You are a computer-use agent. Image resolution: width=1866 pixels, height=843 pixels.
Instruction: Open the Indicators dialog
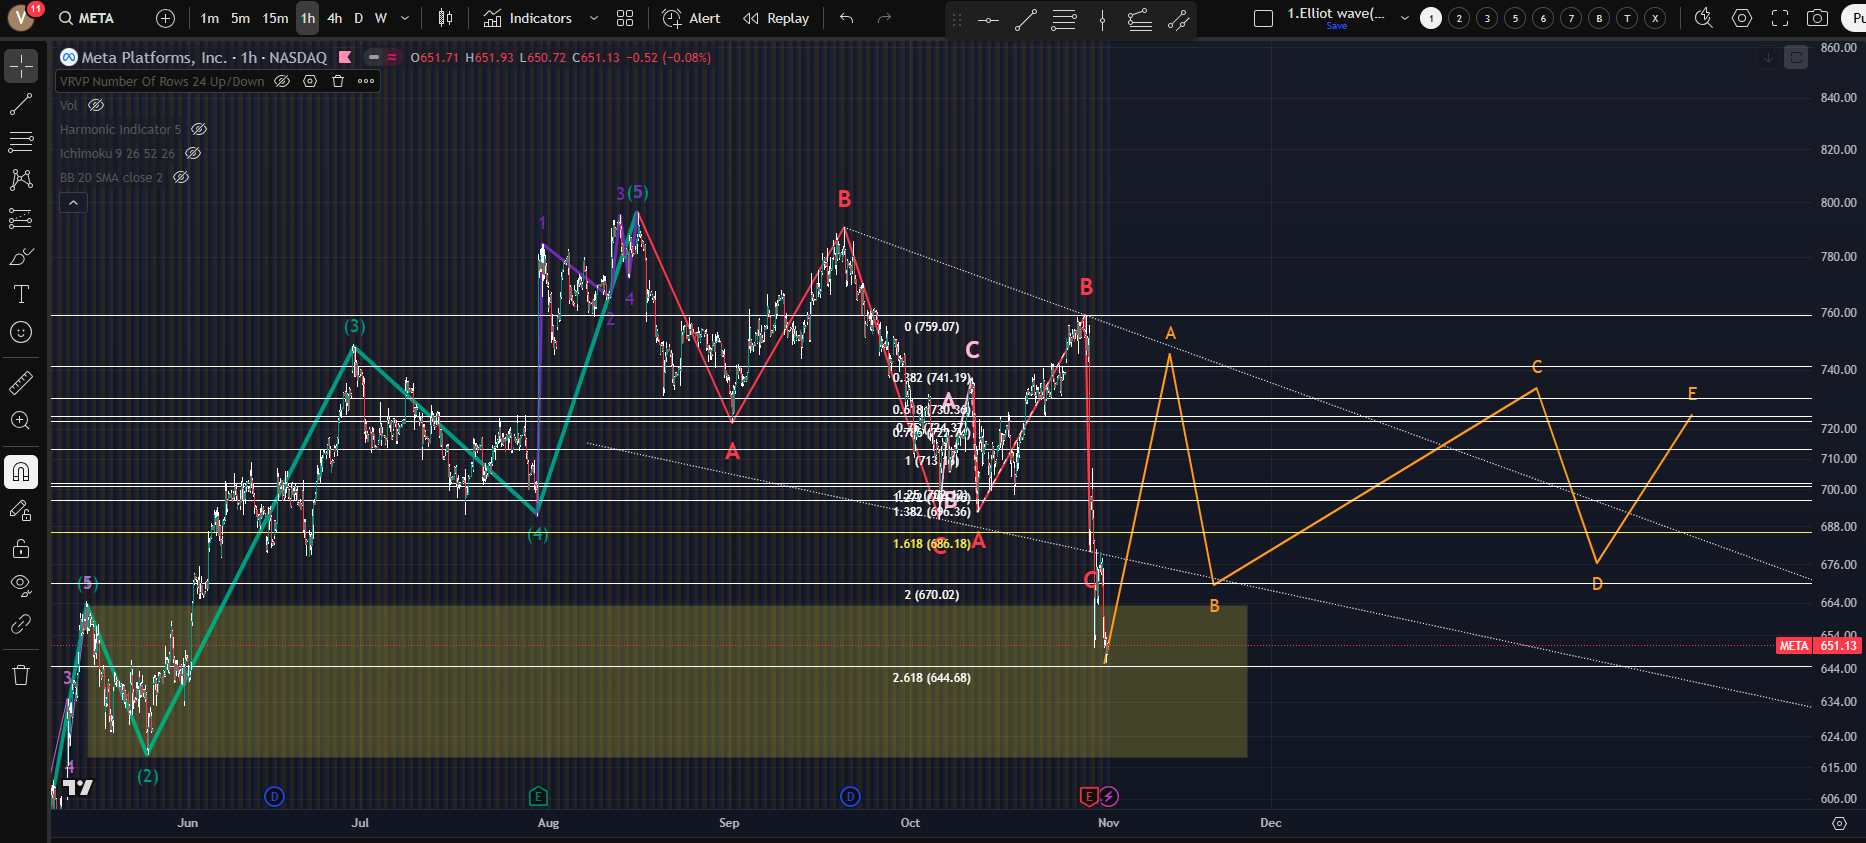(528, 18)
